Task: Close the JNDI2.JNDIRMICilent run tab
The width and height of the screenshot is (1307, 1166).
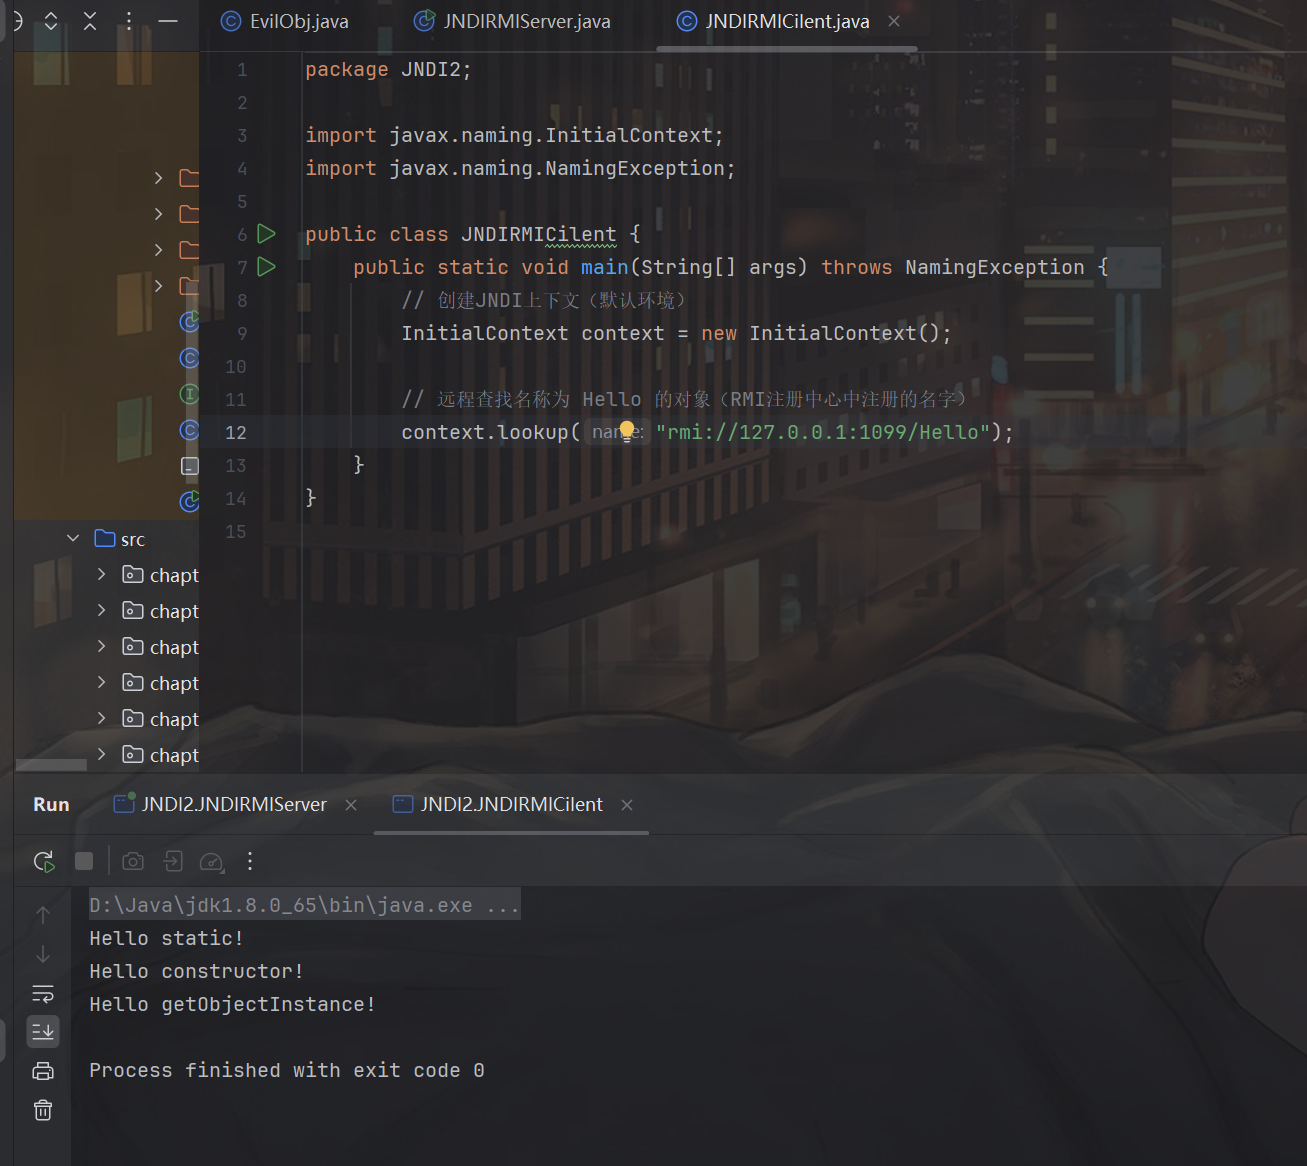Action: click(627, 805)
